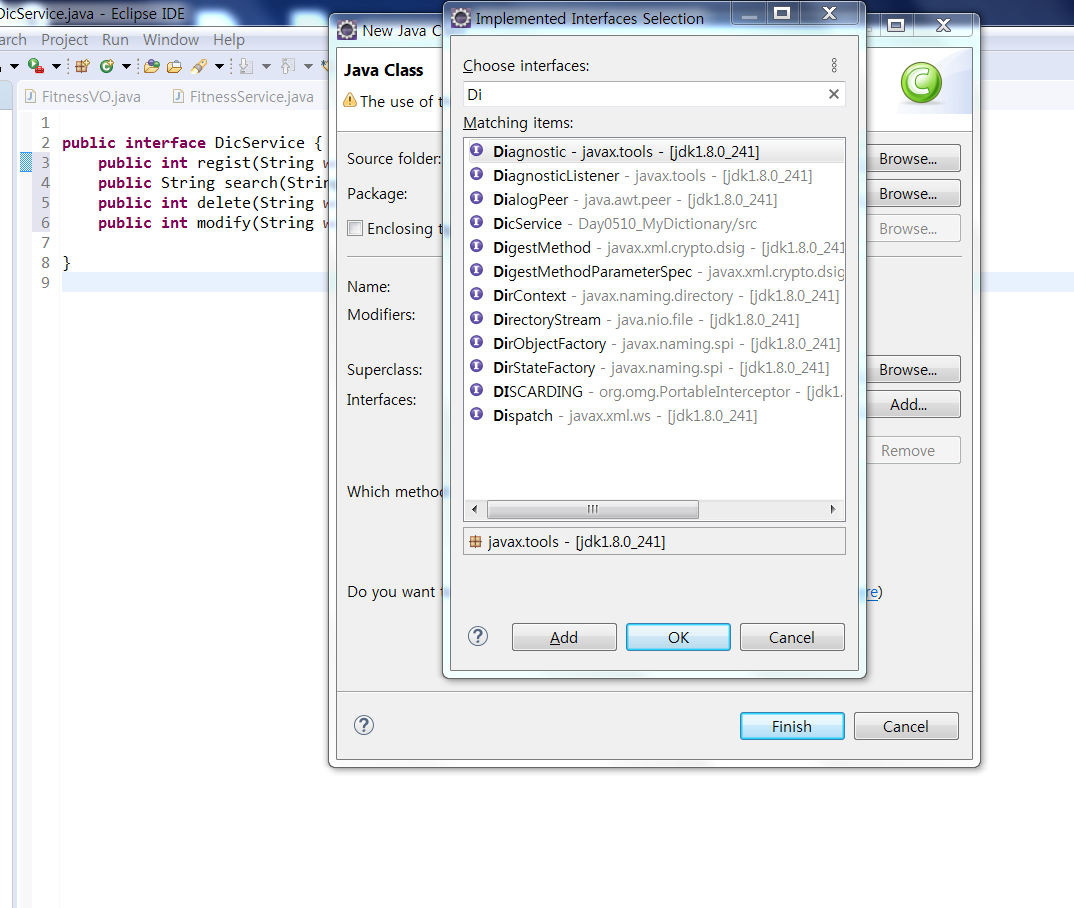Select DirectoryStream - java.nio.file item
Image resolution: width=1074 pixels, height=908 pixels.
tap(654, 319)
